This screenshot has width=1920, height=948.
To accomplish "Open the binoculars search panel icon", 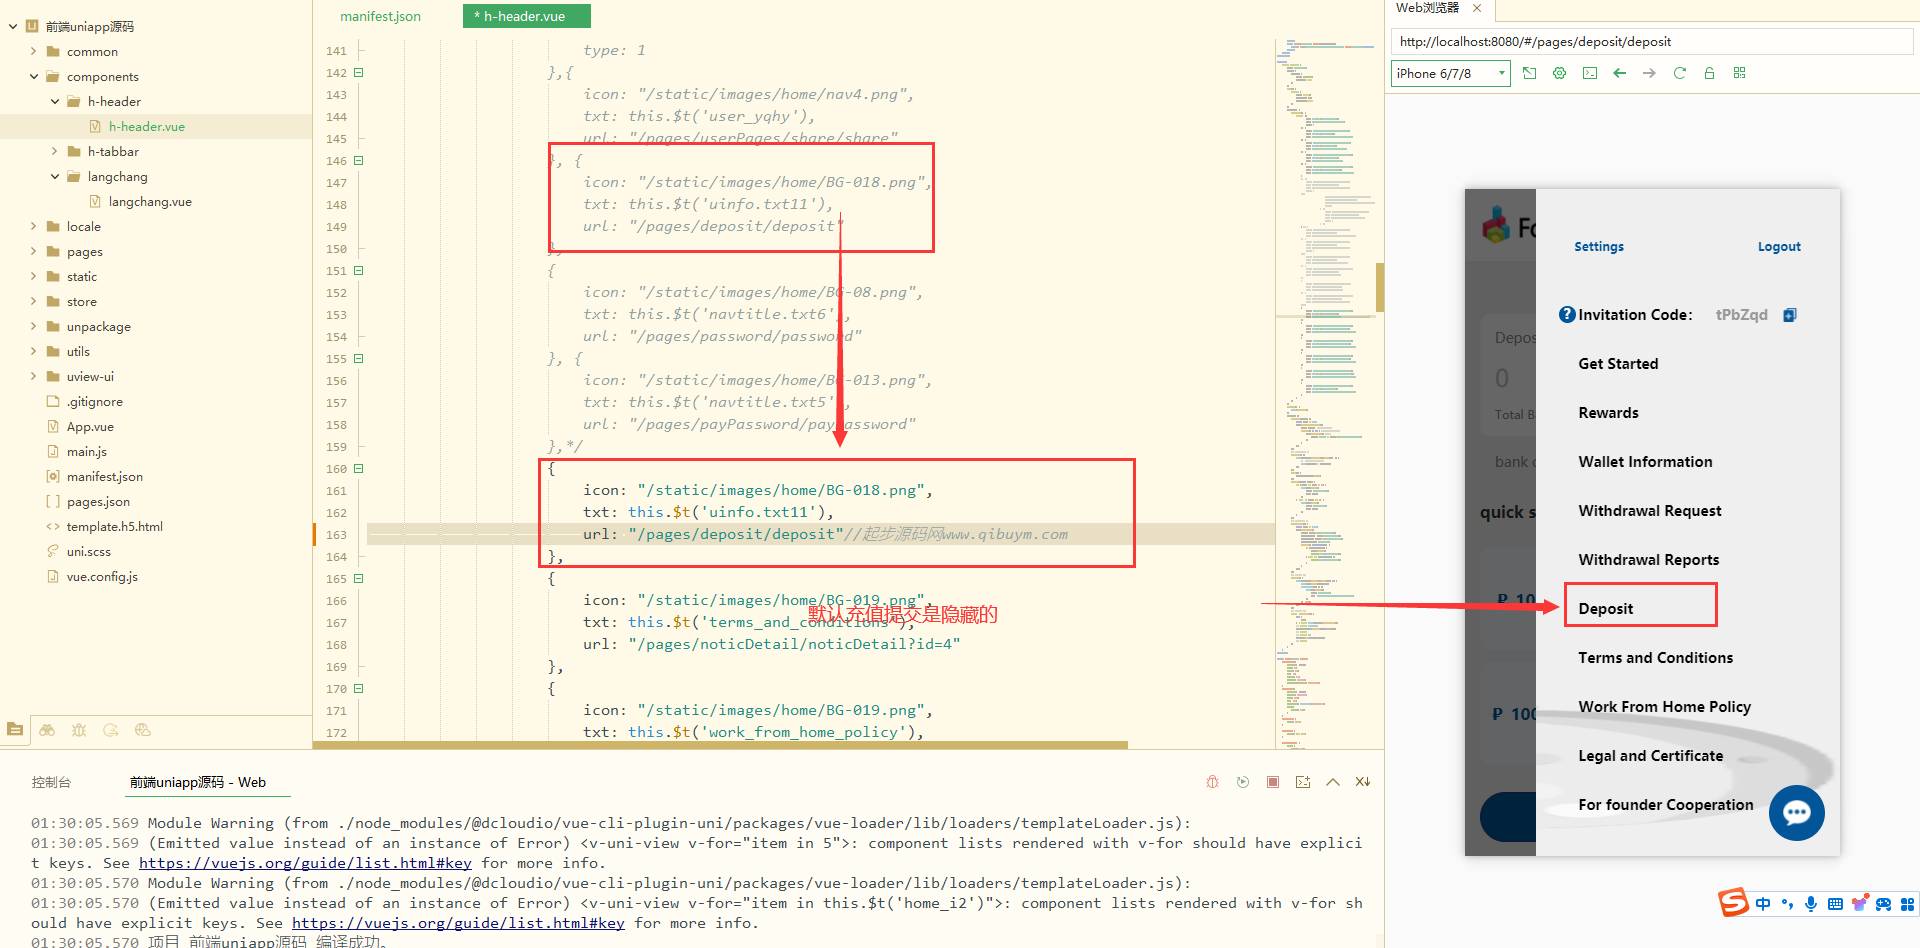I will 47,730.
